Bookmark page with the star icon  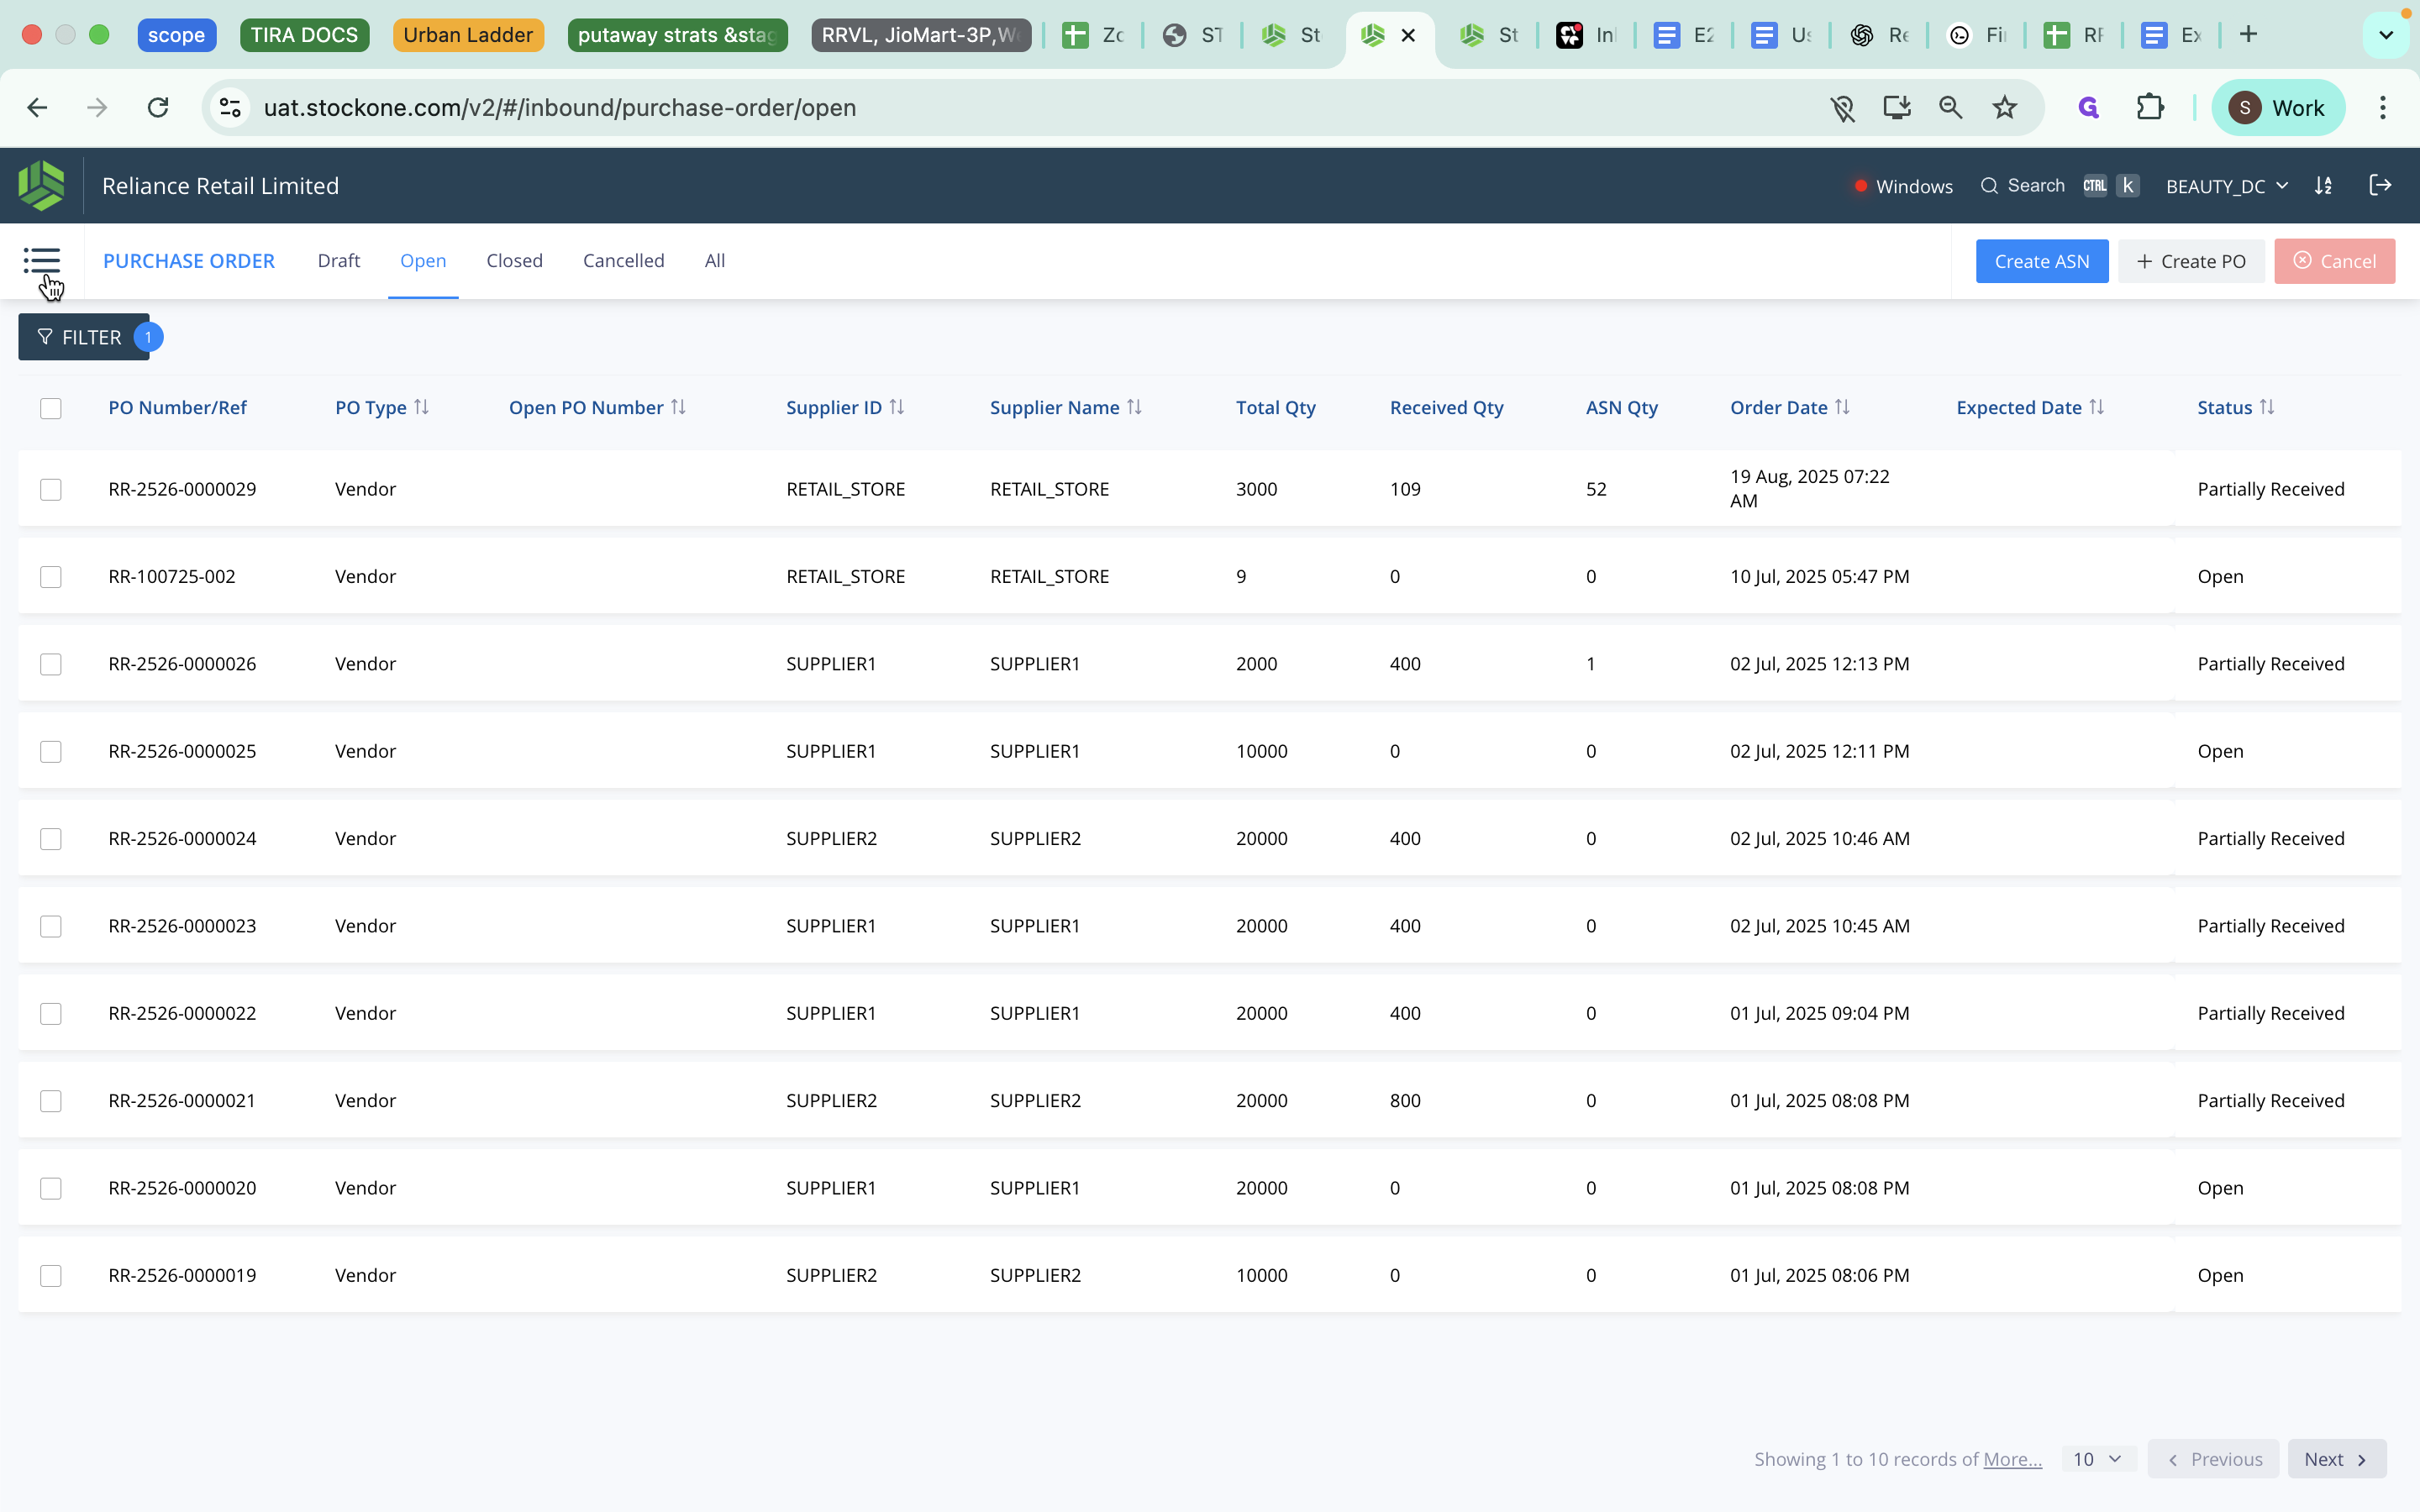click(2004, 108)
